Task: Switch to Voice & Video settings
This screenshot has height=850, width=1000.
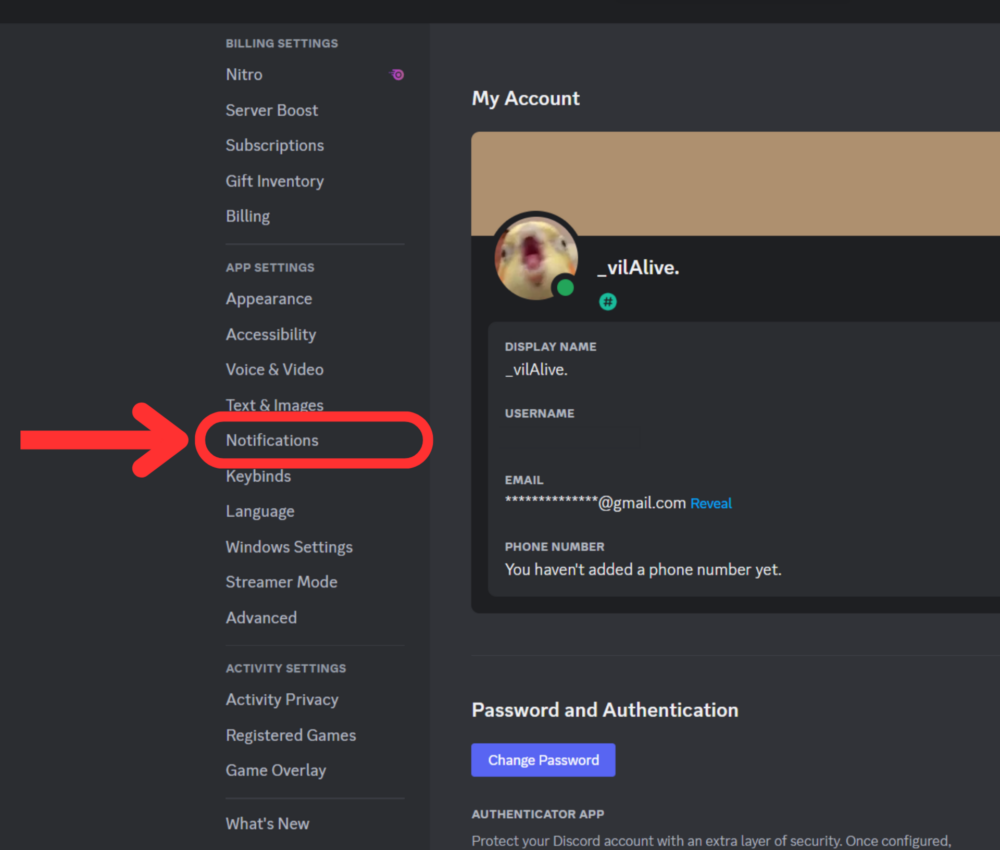Action: click(x=274, y=369)
